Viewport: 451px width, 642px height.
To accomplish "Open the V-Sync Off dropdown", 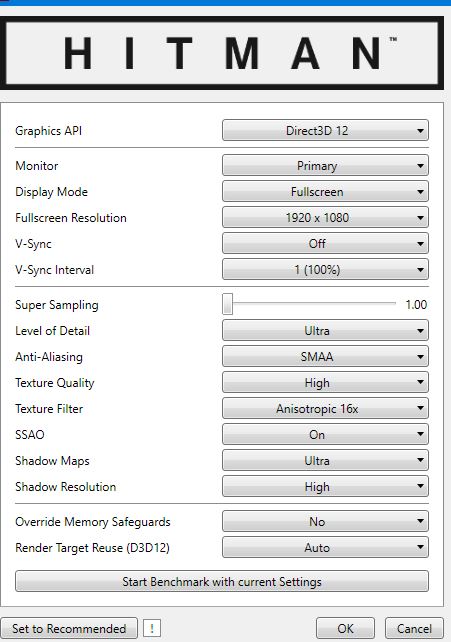I will pos(325,244).
